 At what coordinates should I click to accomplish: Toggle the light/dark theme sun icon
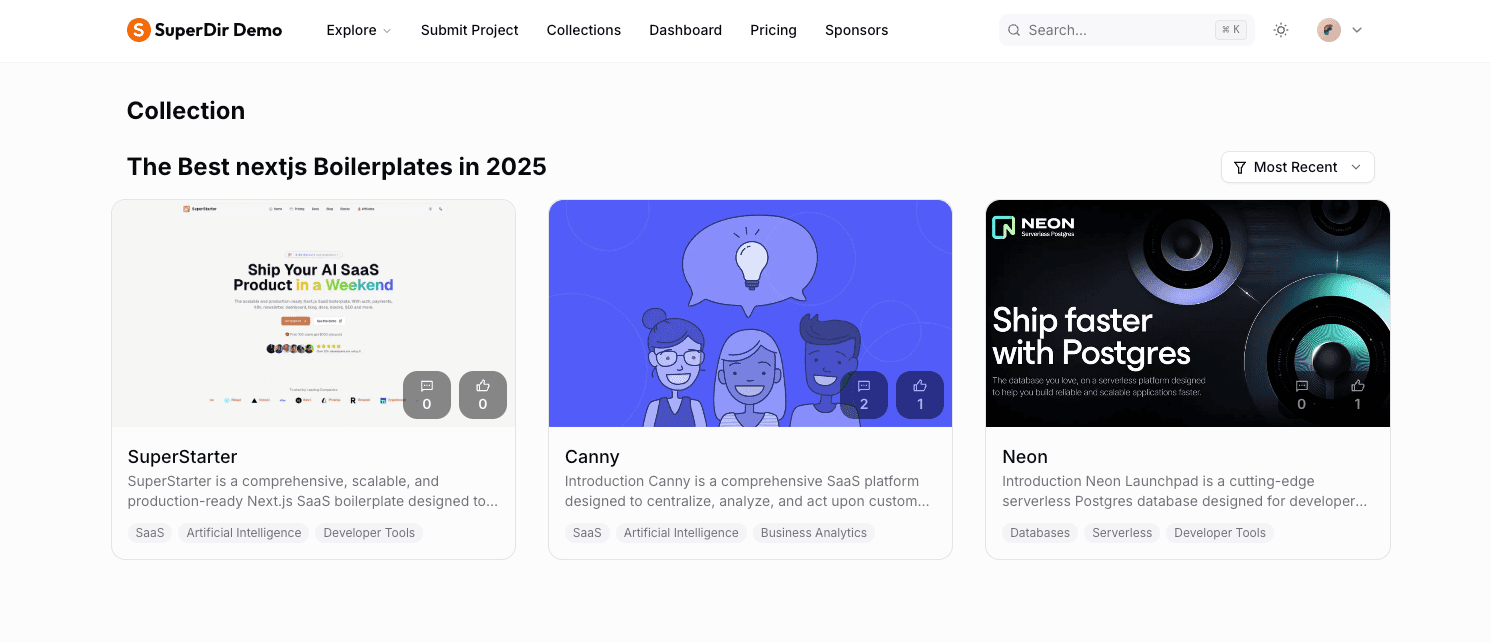[1280, 30]
